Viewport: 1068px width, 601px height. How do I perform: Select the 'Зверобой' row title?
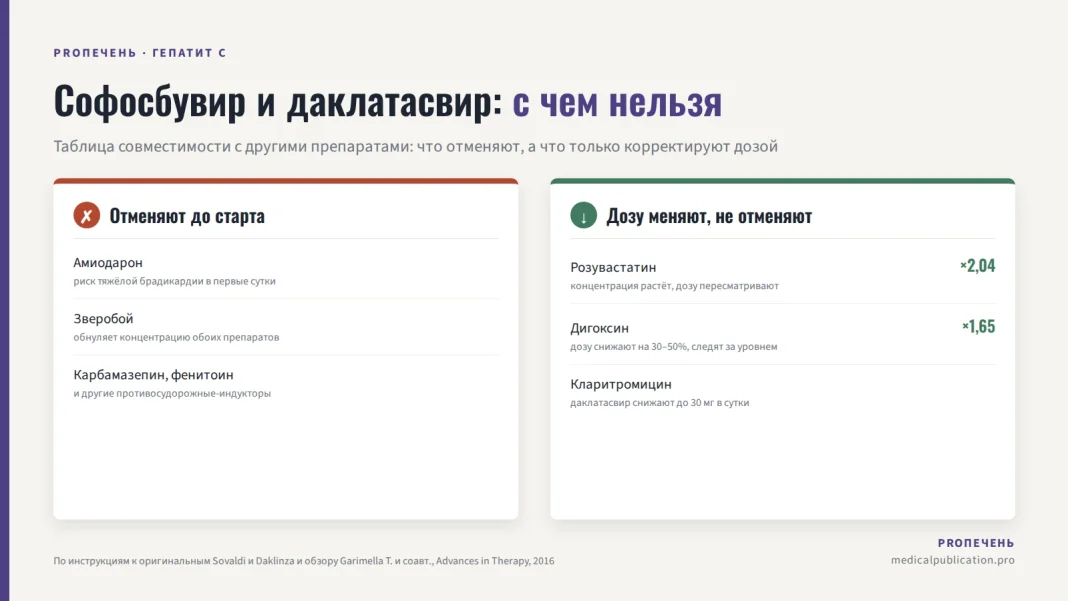[x=104, y=318]
